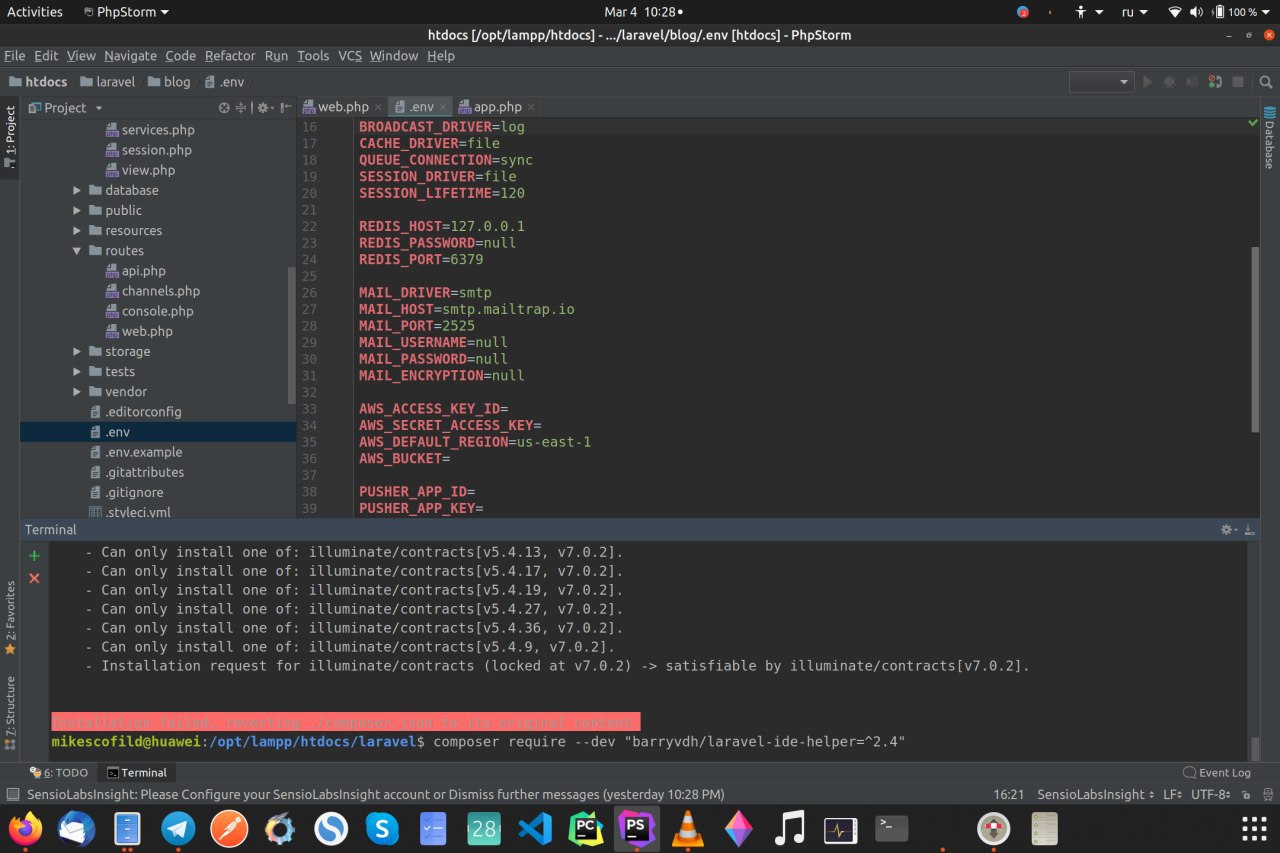Expand the vendor folder
Screen dimensions: 1280x853
coord(78,392)
